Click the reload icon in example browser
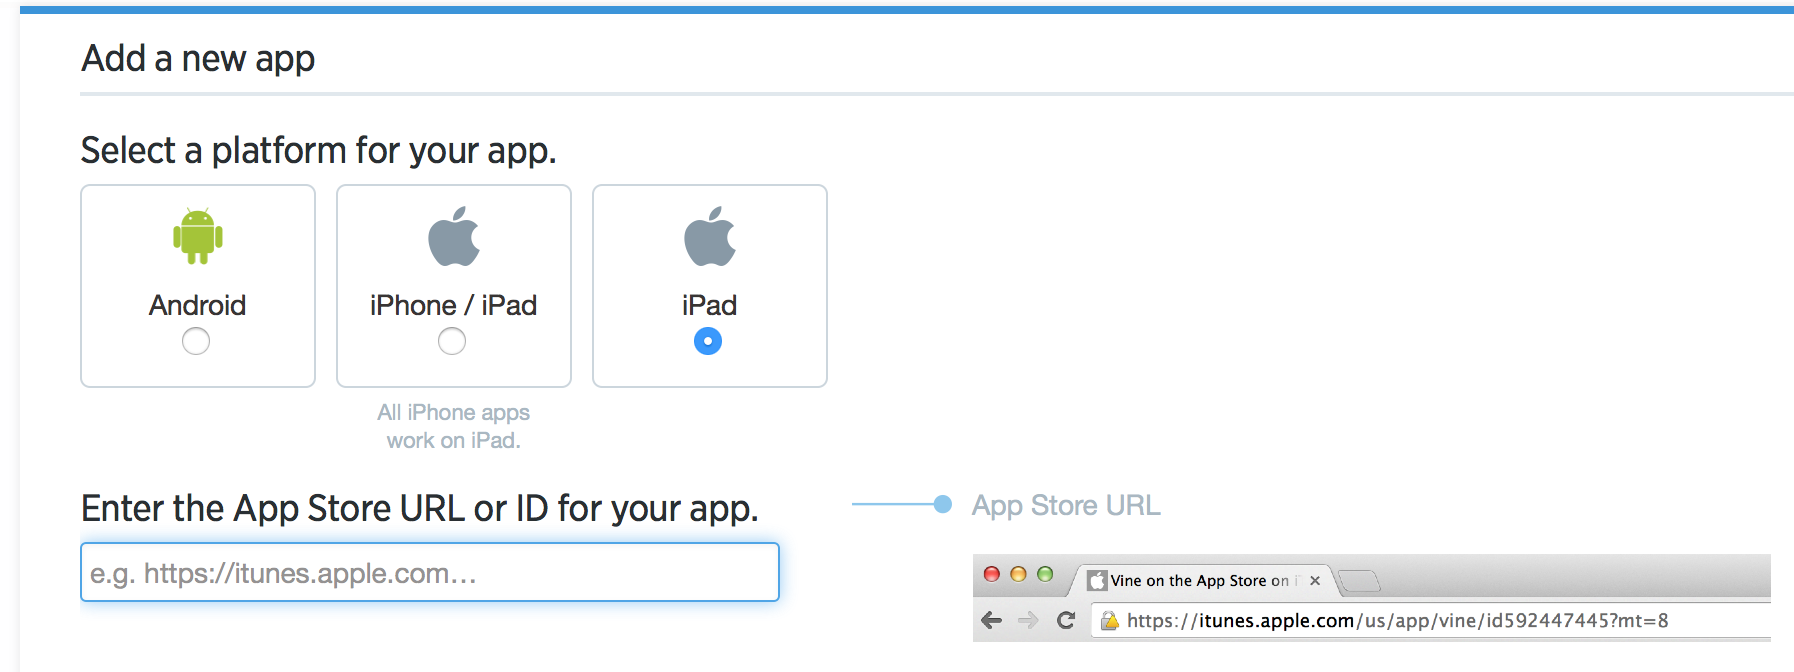The image size is (1794, 672). (x=1066, y=620)
